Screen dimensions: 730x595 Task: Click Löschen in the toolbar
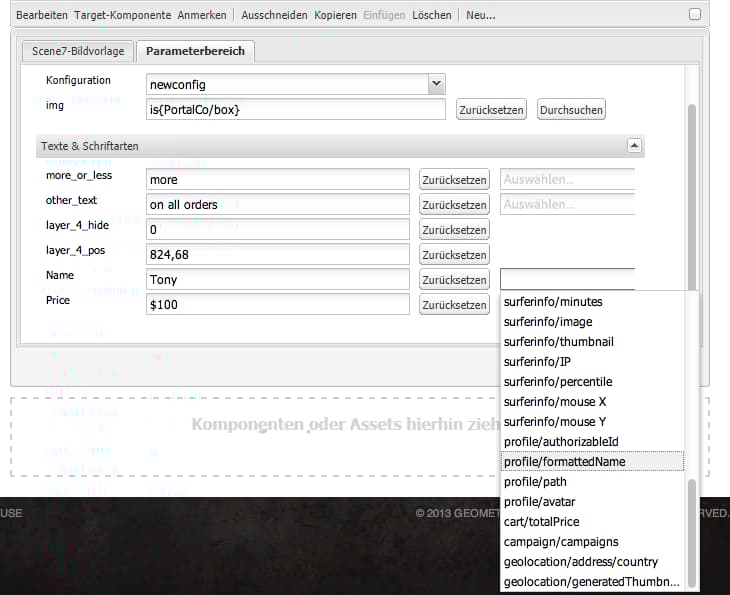[432, 15]
